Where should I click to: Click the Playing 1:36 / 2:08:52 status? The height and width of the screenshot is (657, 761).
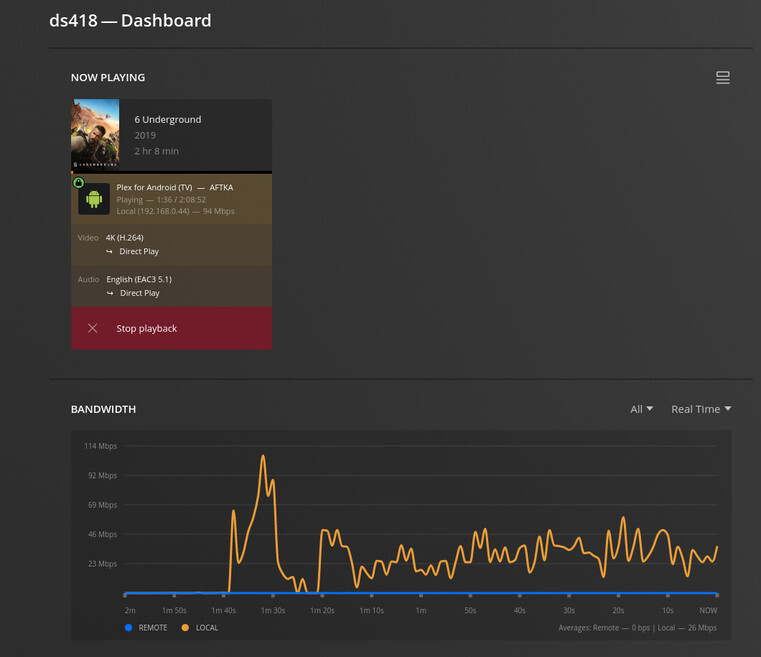tap(161, 199)
